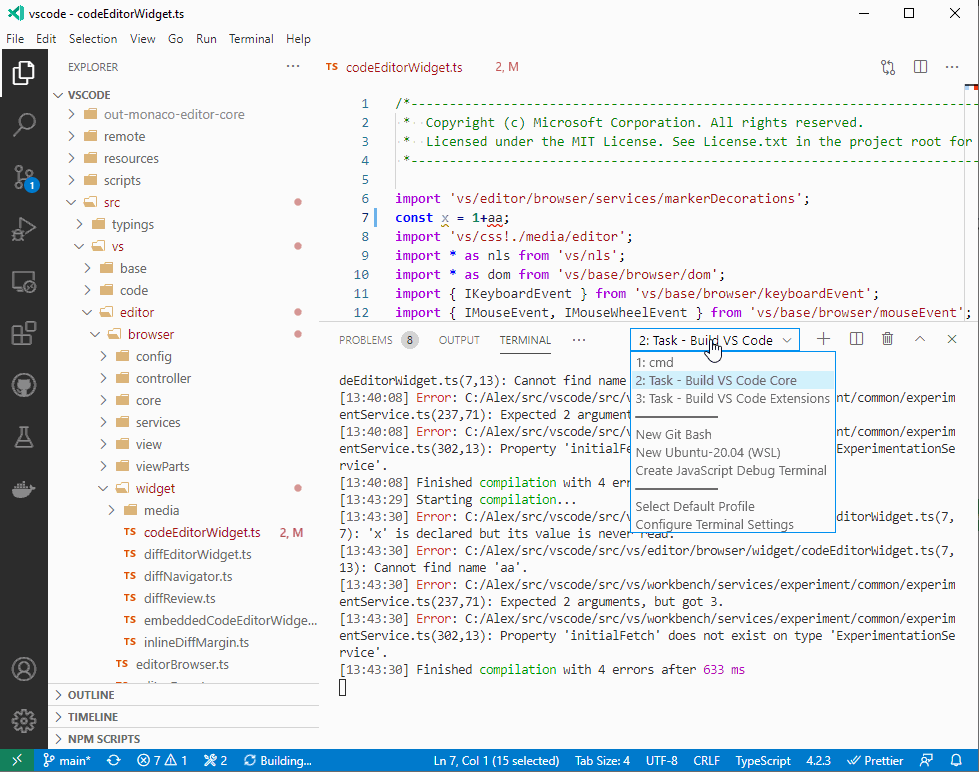Open the notifications bell
Image resolution: width=979 pixels, height=772 pixels.
[956, 760]
